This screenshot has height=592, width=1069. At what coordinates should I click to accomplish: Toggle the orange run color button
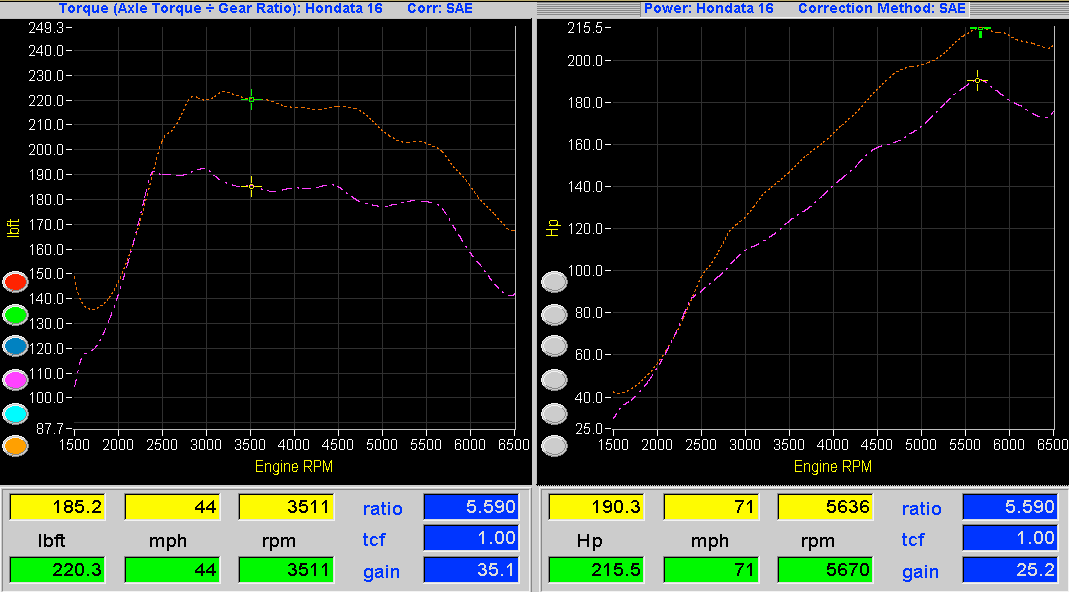coord(15,446)
